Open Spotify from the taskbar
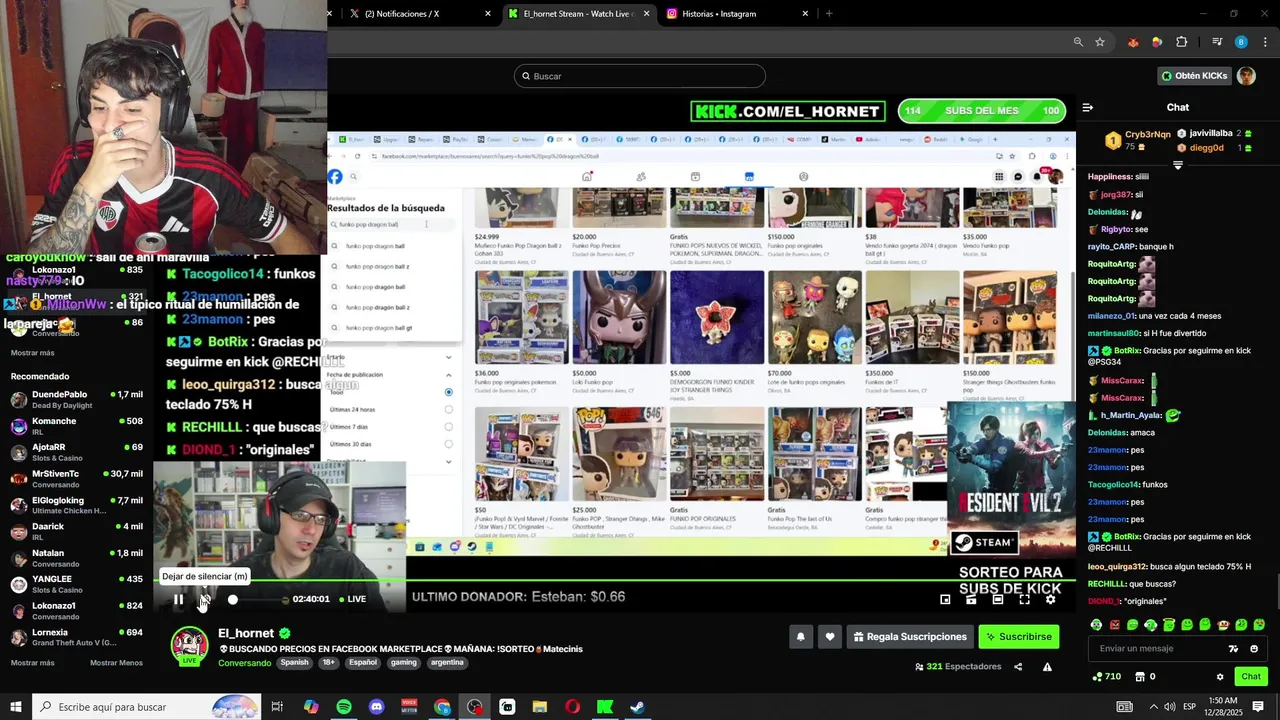Screen dimensions: 1280x720 tap(344, 707)
